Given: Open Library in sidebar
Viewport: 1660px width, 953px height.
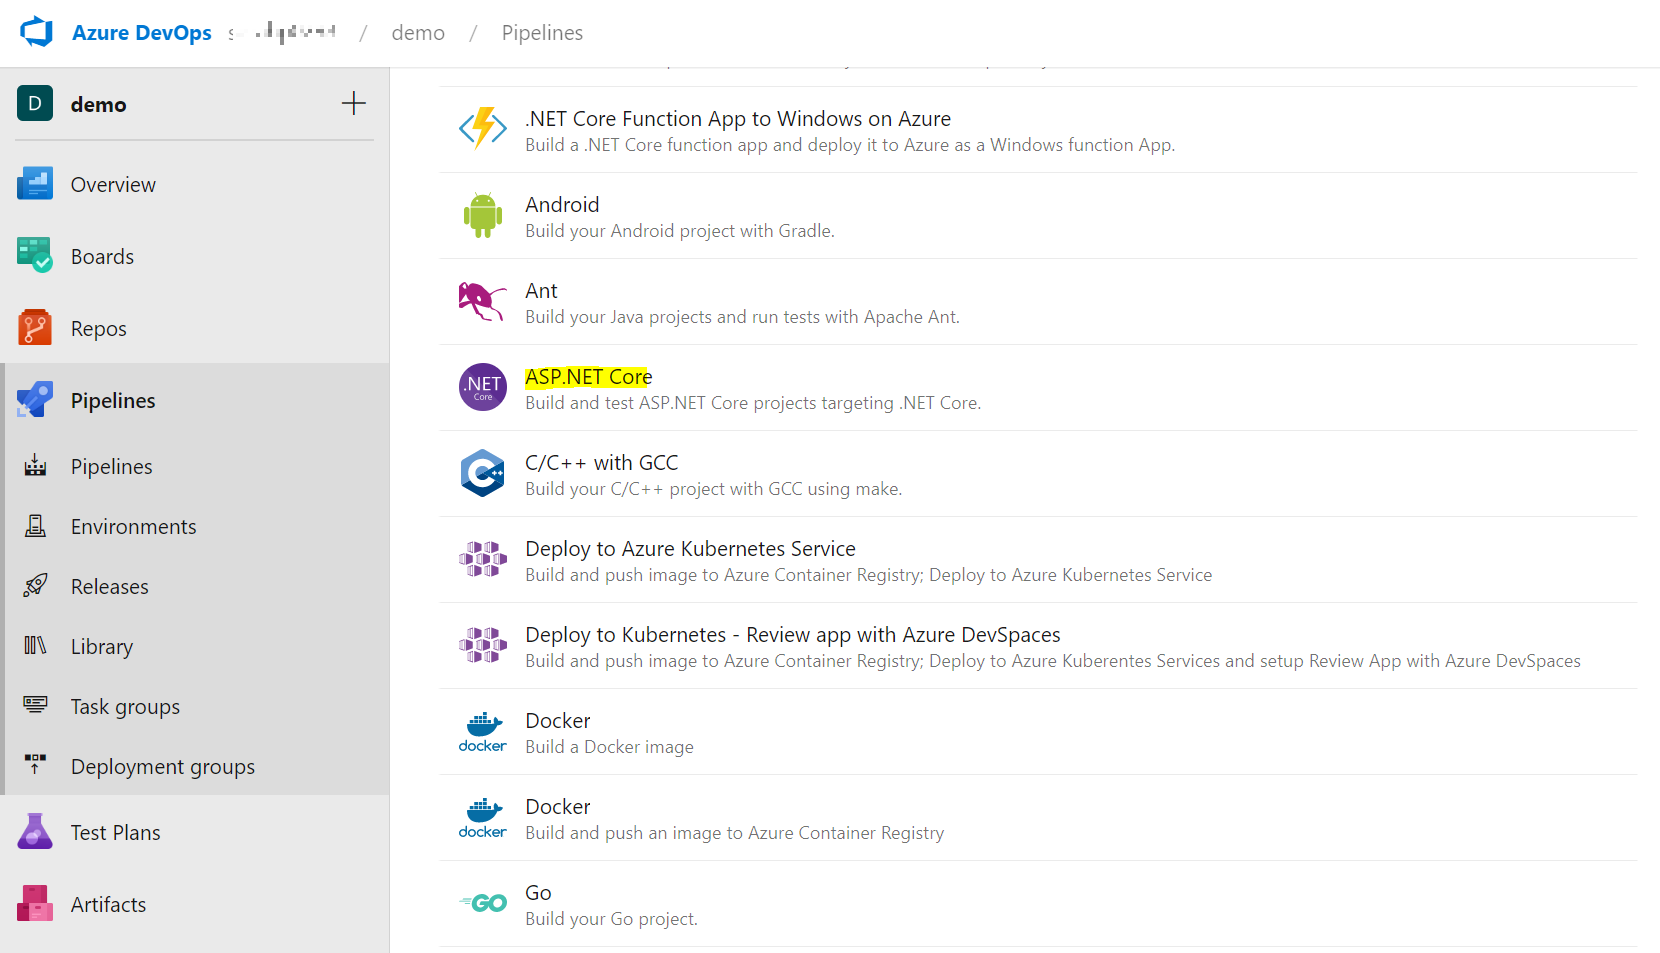Looking at the screenshot, I should click(102, 647).
